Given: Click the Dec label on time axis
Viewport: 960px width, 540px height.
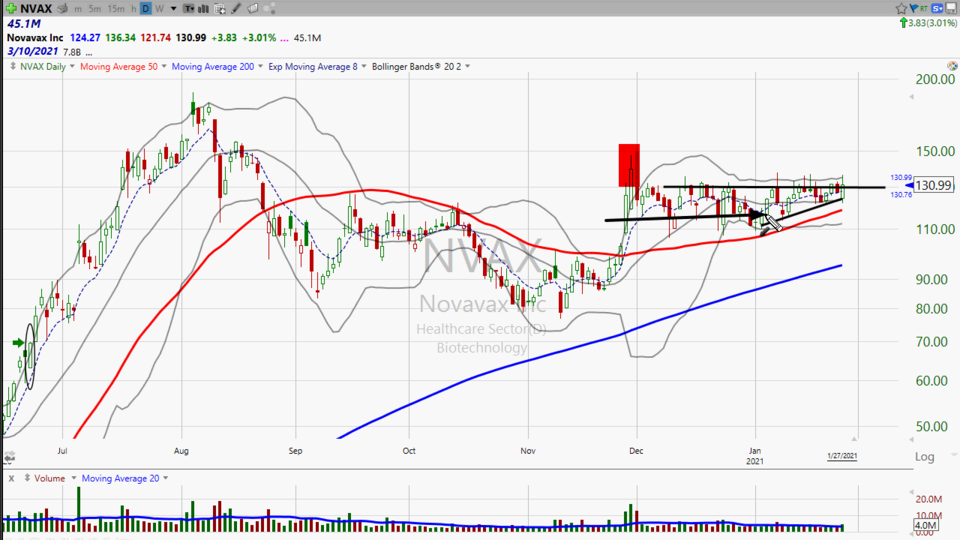Looking at the screenshot, I should click(x=636, y=451).
